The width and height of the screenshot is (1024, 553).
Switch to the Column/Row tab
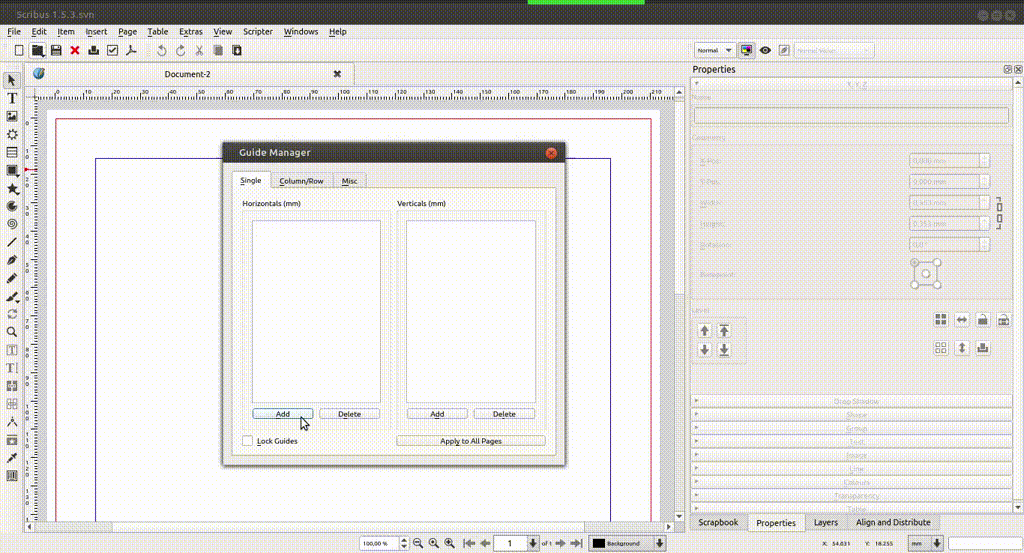pyautogui.click(x=301, y=181)
